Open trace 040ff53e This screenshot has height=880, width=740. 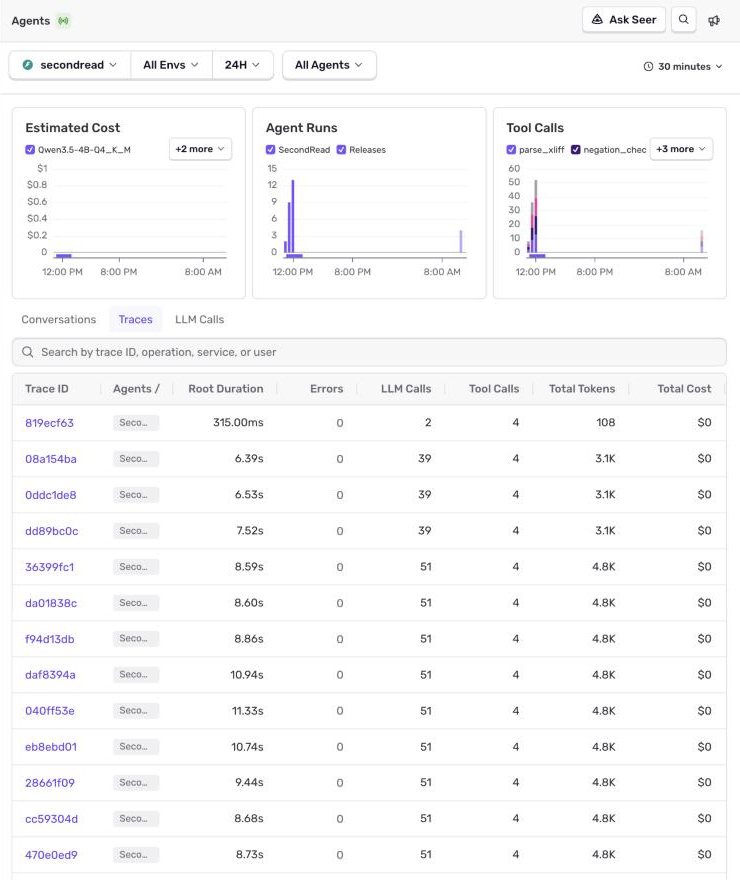(50, 711)
